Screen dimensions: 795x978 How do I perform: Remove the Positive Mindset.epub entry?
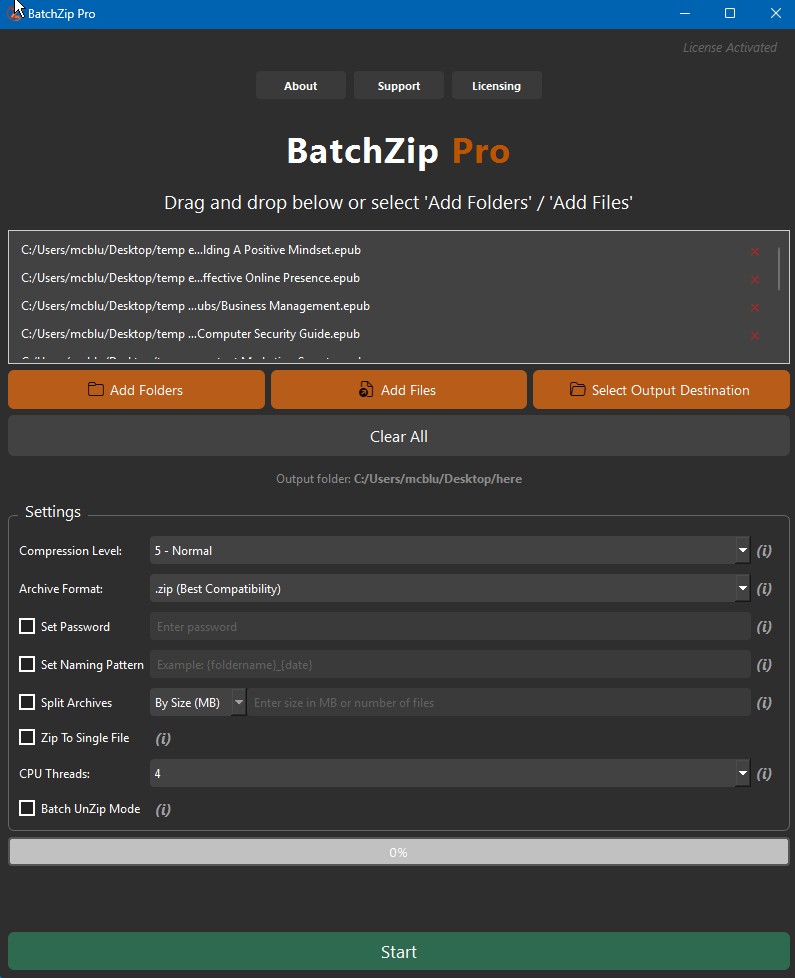[x=754, y=251]
